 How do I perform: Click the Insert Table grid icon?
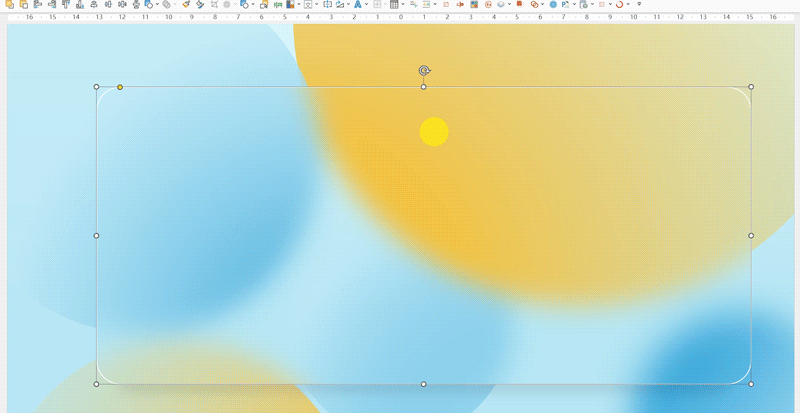point(394,4)
